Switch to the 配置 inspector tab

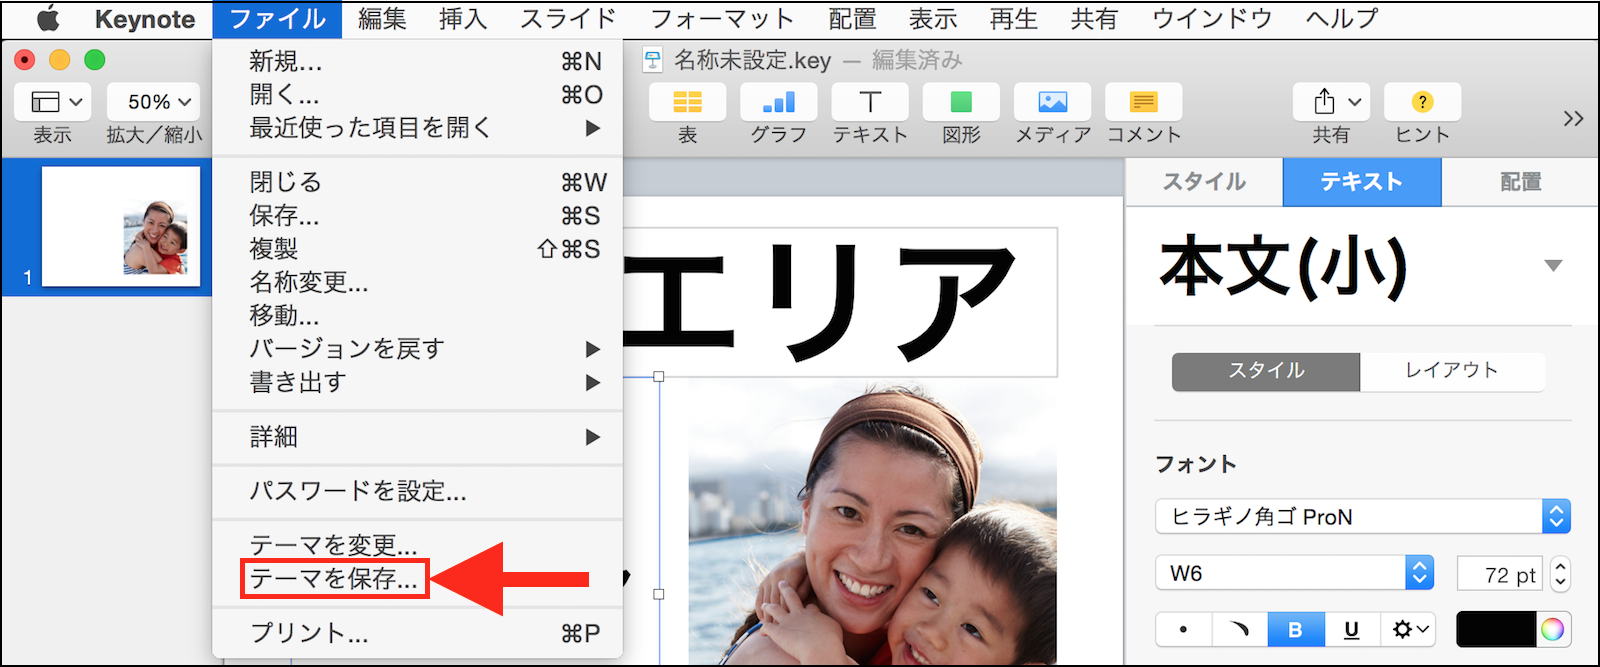[1520, 182]
